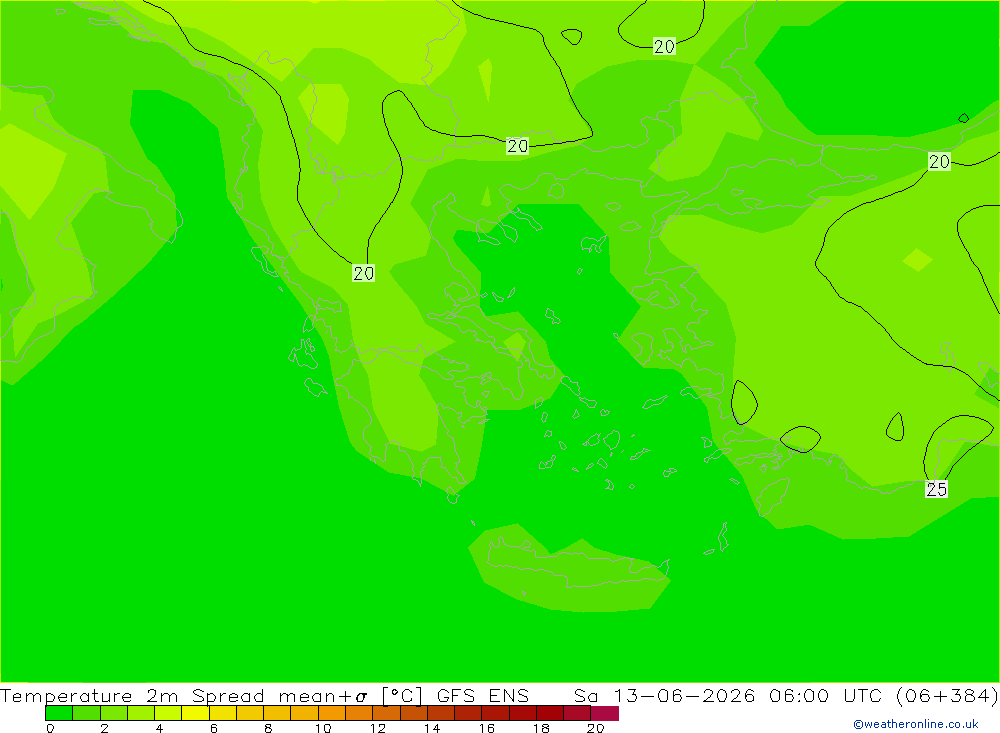Select the bright green legend swatch at 0
The image size is (1000, 733).
(59, 713)
